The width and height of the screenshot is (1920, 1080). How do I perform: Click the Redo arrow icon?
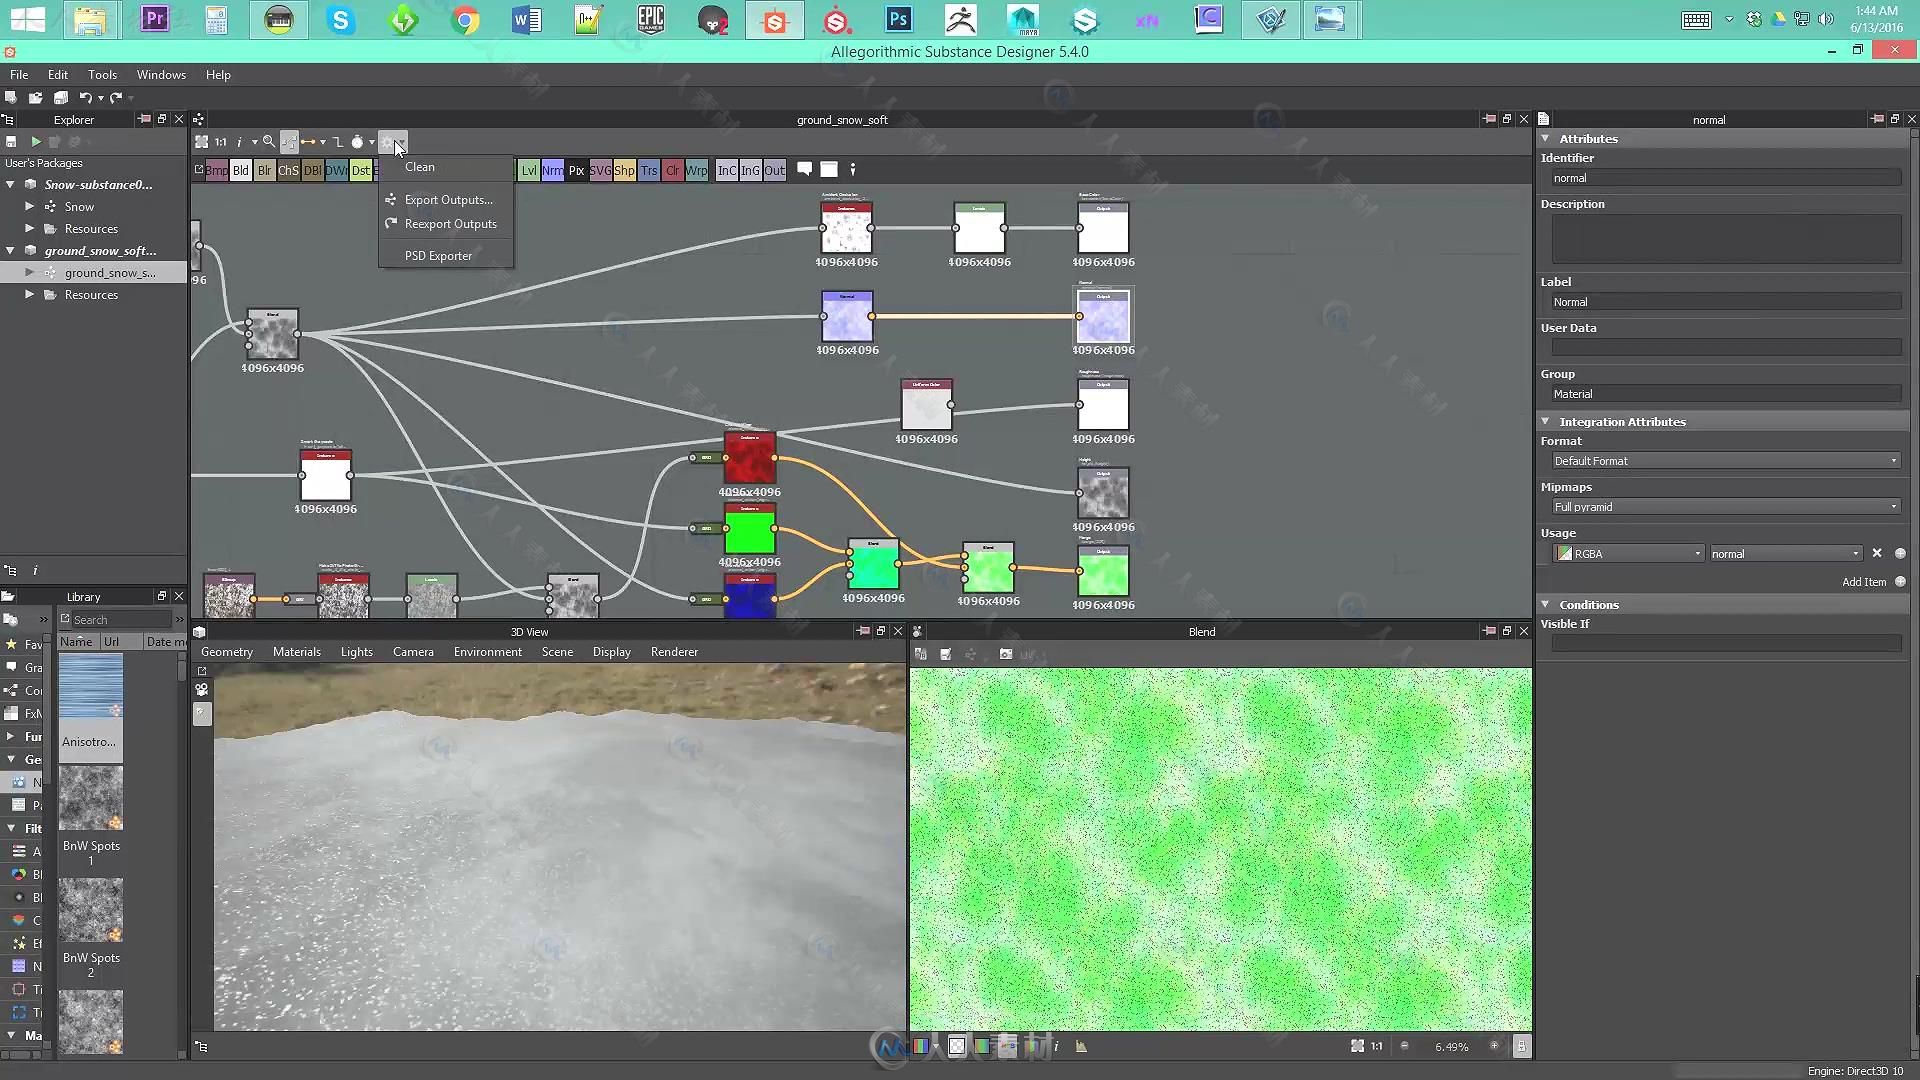point(116,97)
